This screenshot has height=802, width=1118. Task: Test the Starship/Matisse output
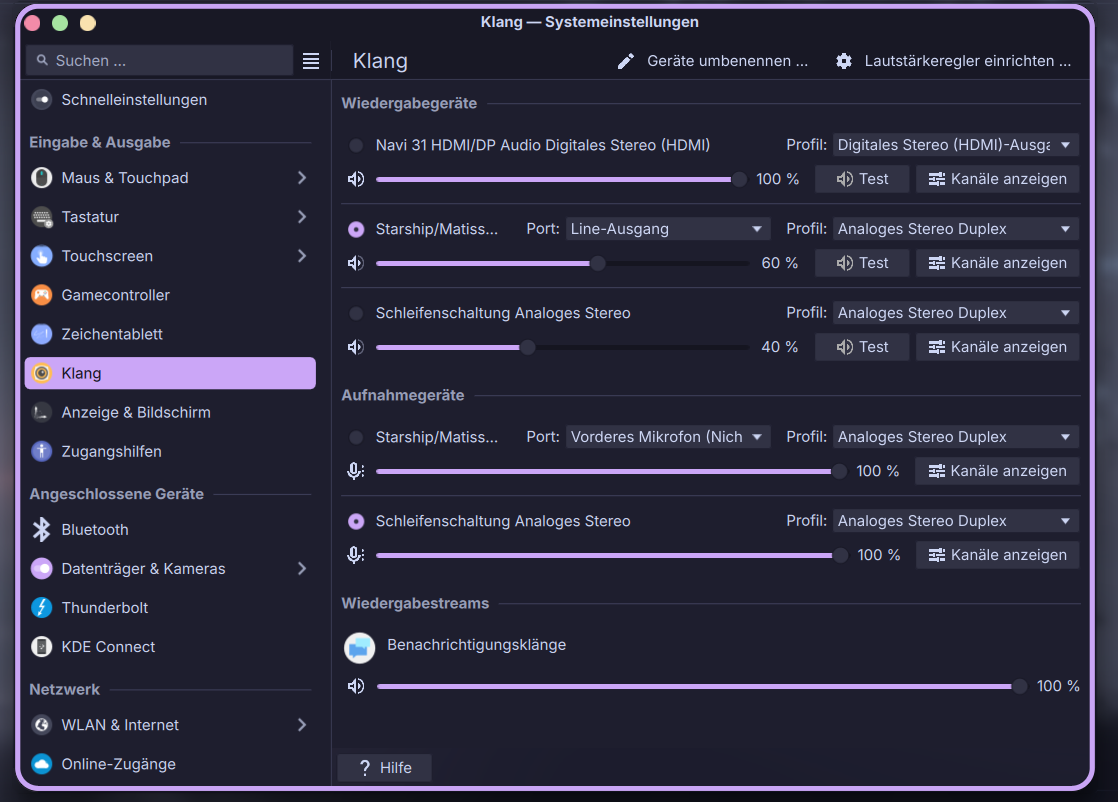[x=862, y=263]
